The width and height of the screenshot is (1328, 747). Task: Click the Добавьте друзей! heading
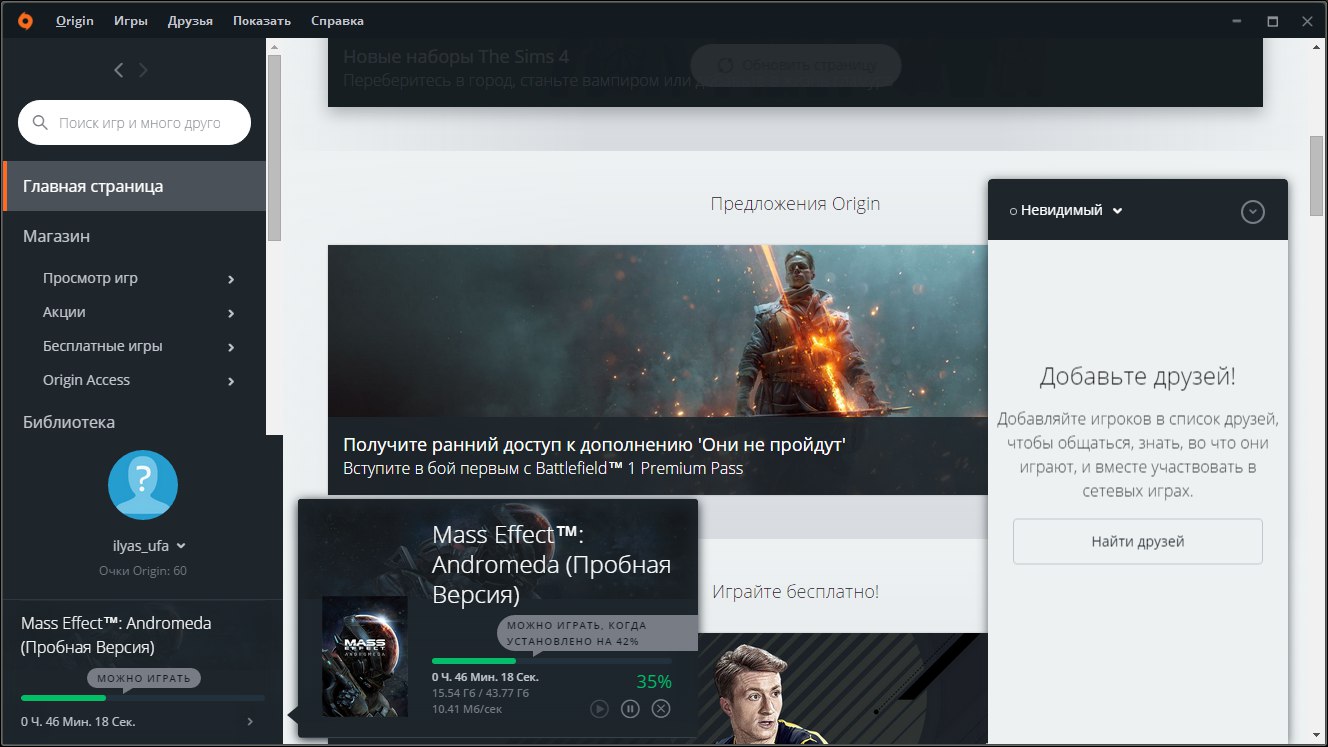(x=1138, y=377)
